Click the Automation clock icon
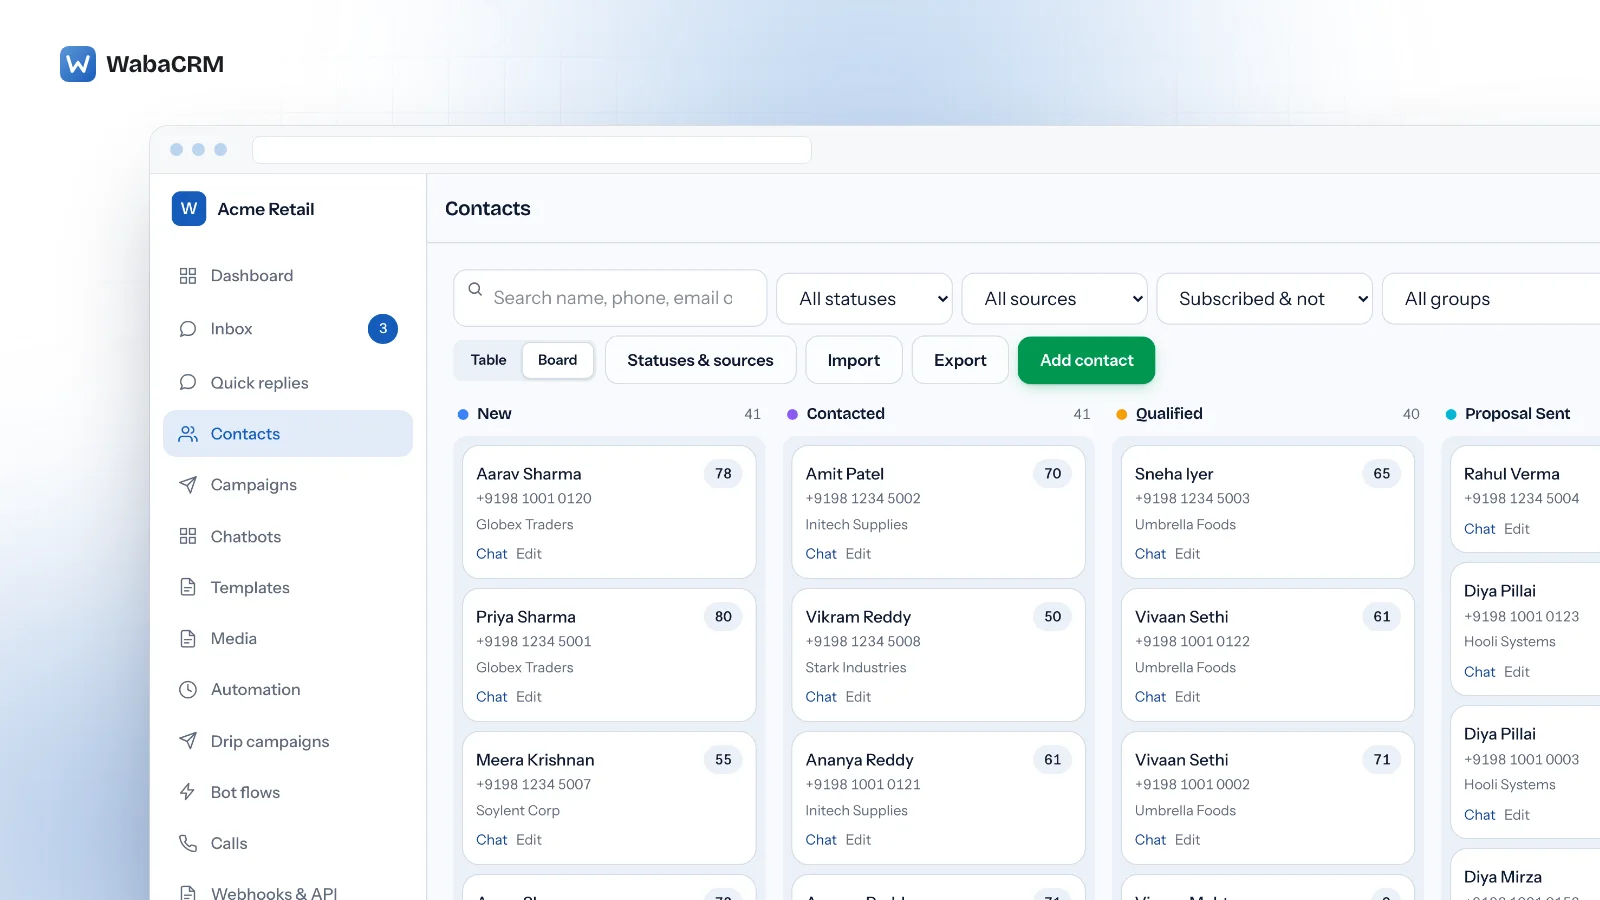The width and height of the screenshot is (1600, 900). point(188,690)
